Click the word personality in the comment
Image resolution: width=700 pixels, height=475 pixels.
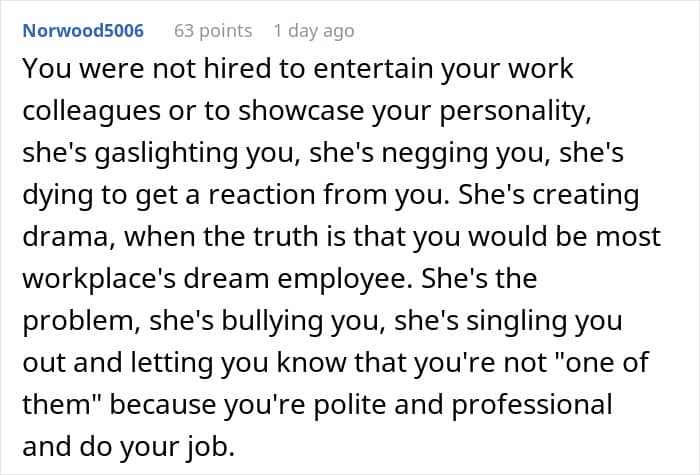coord(515,112)
